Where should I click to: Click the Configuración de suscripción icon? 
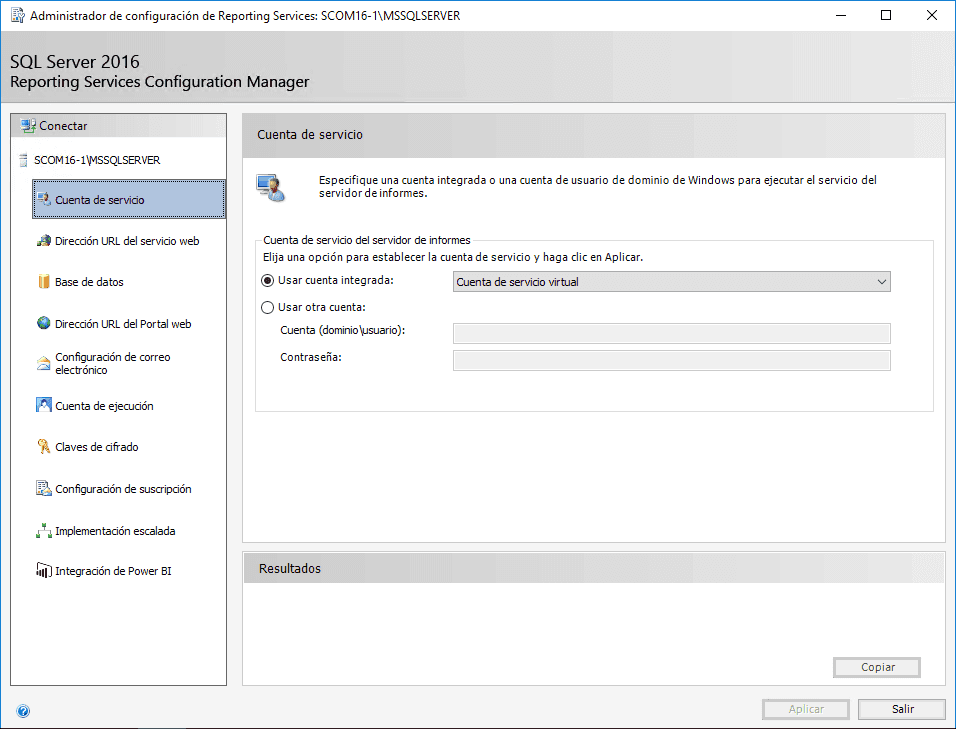point(44,488)
